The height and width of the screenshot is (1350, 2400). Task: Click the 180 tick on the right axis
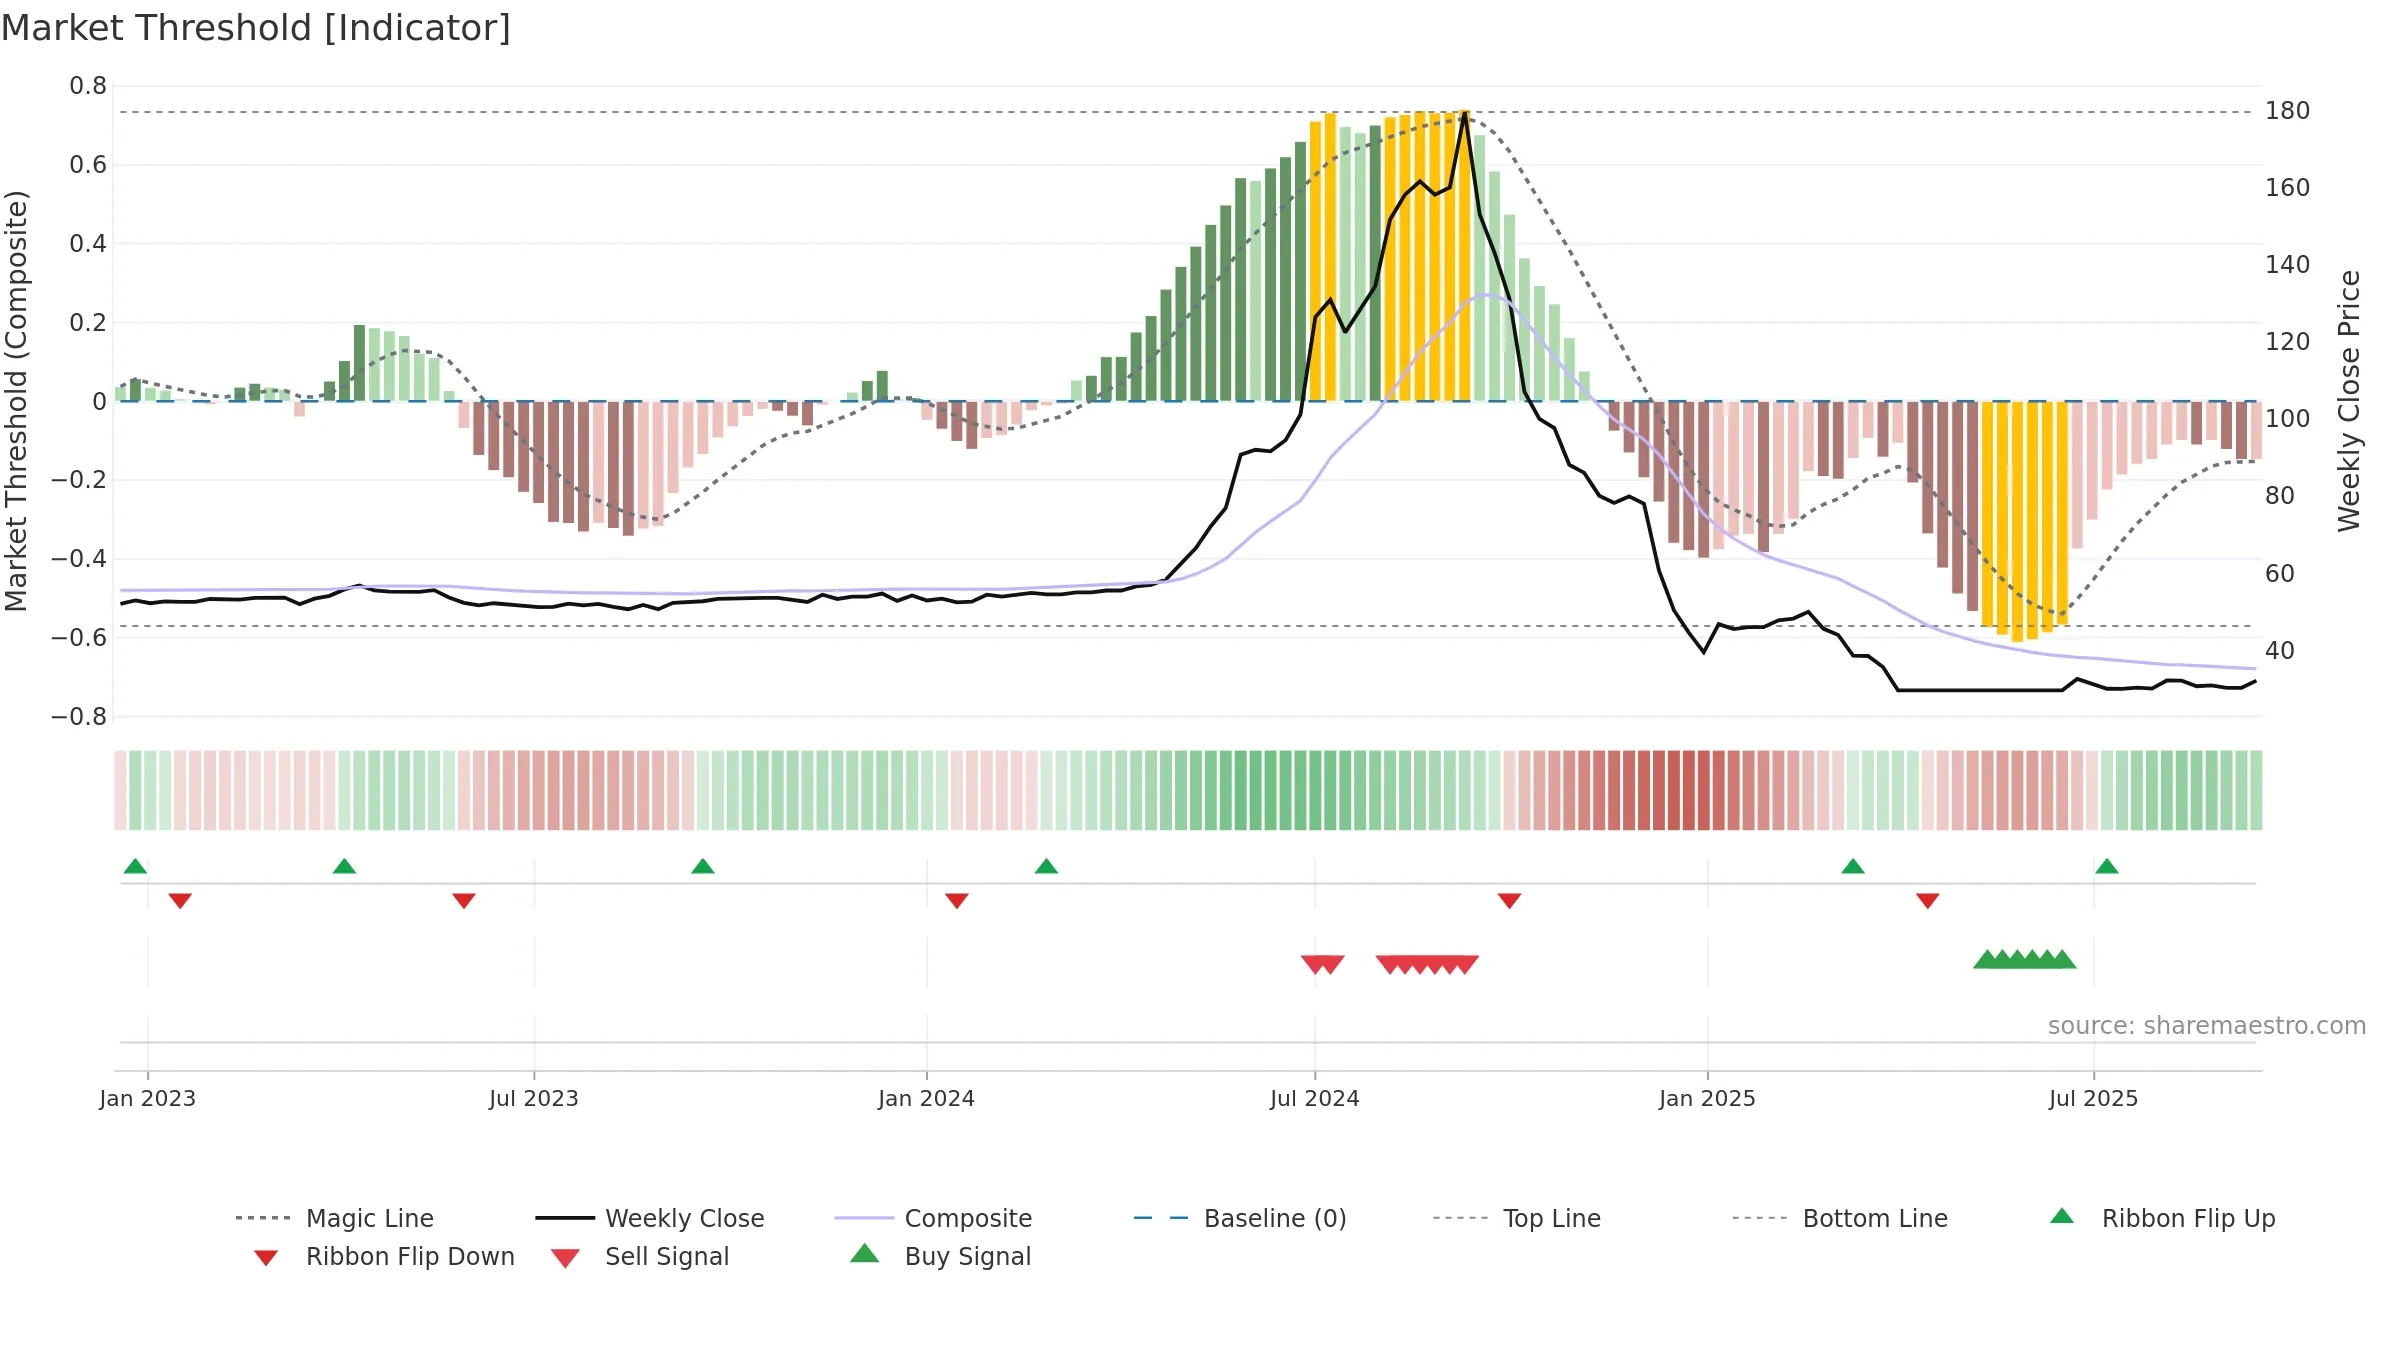click(x=2288, y=110)
